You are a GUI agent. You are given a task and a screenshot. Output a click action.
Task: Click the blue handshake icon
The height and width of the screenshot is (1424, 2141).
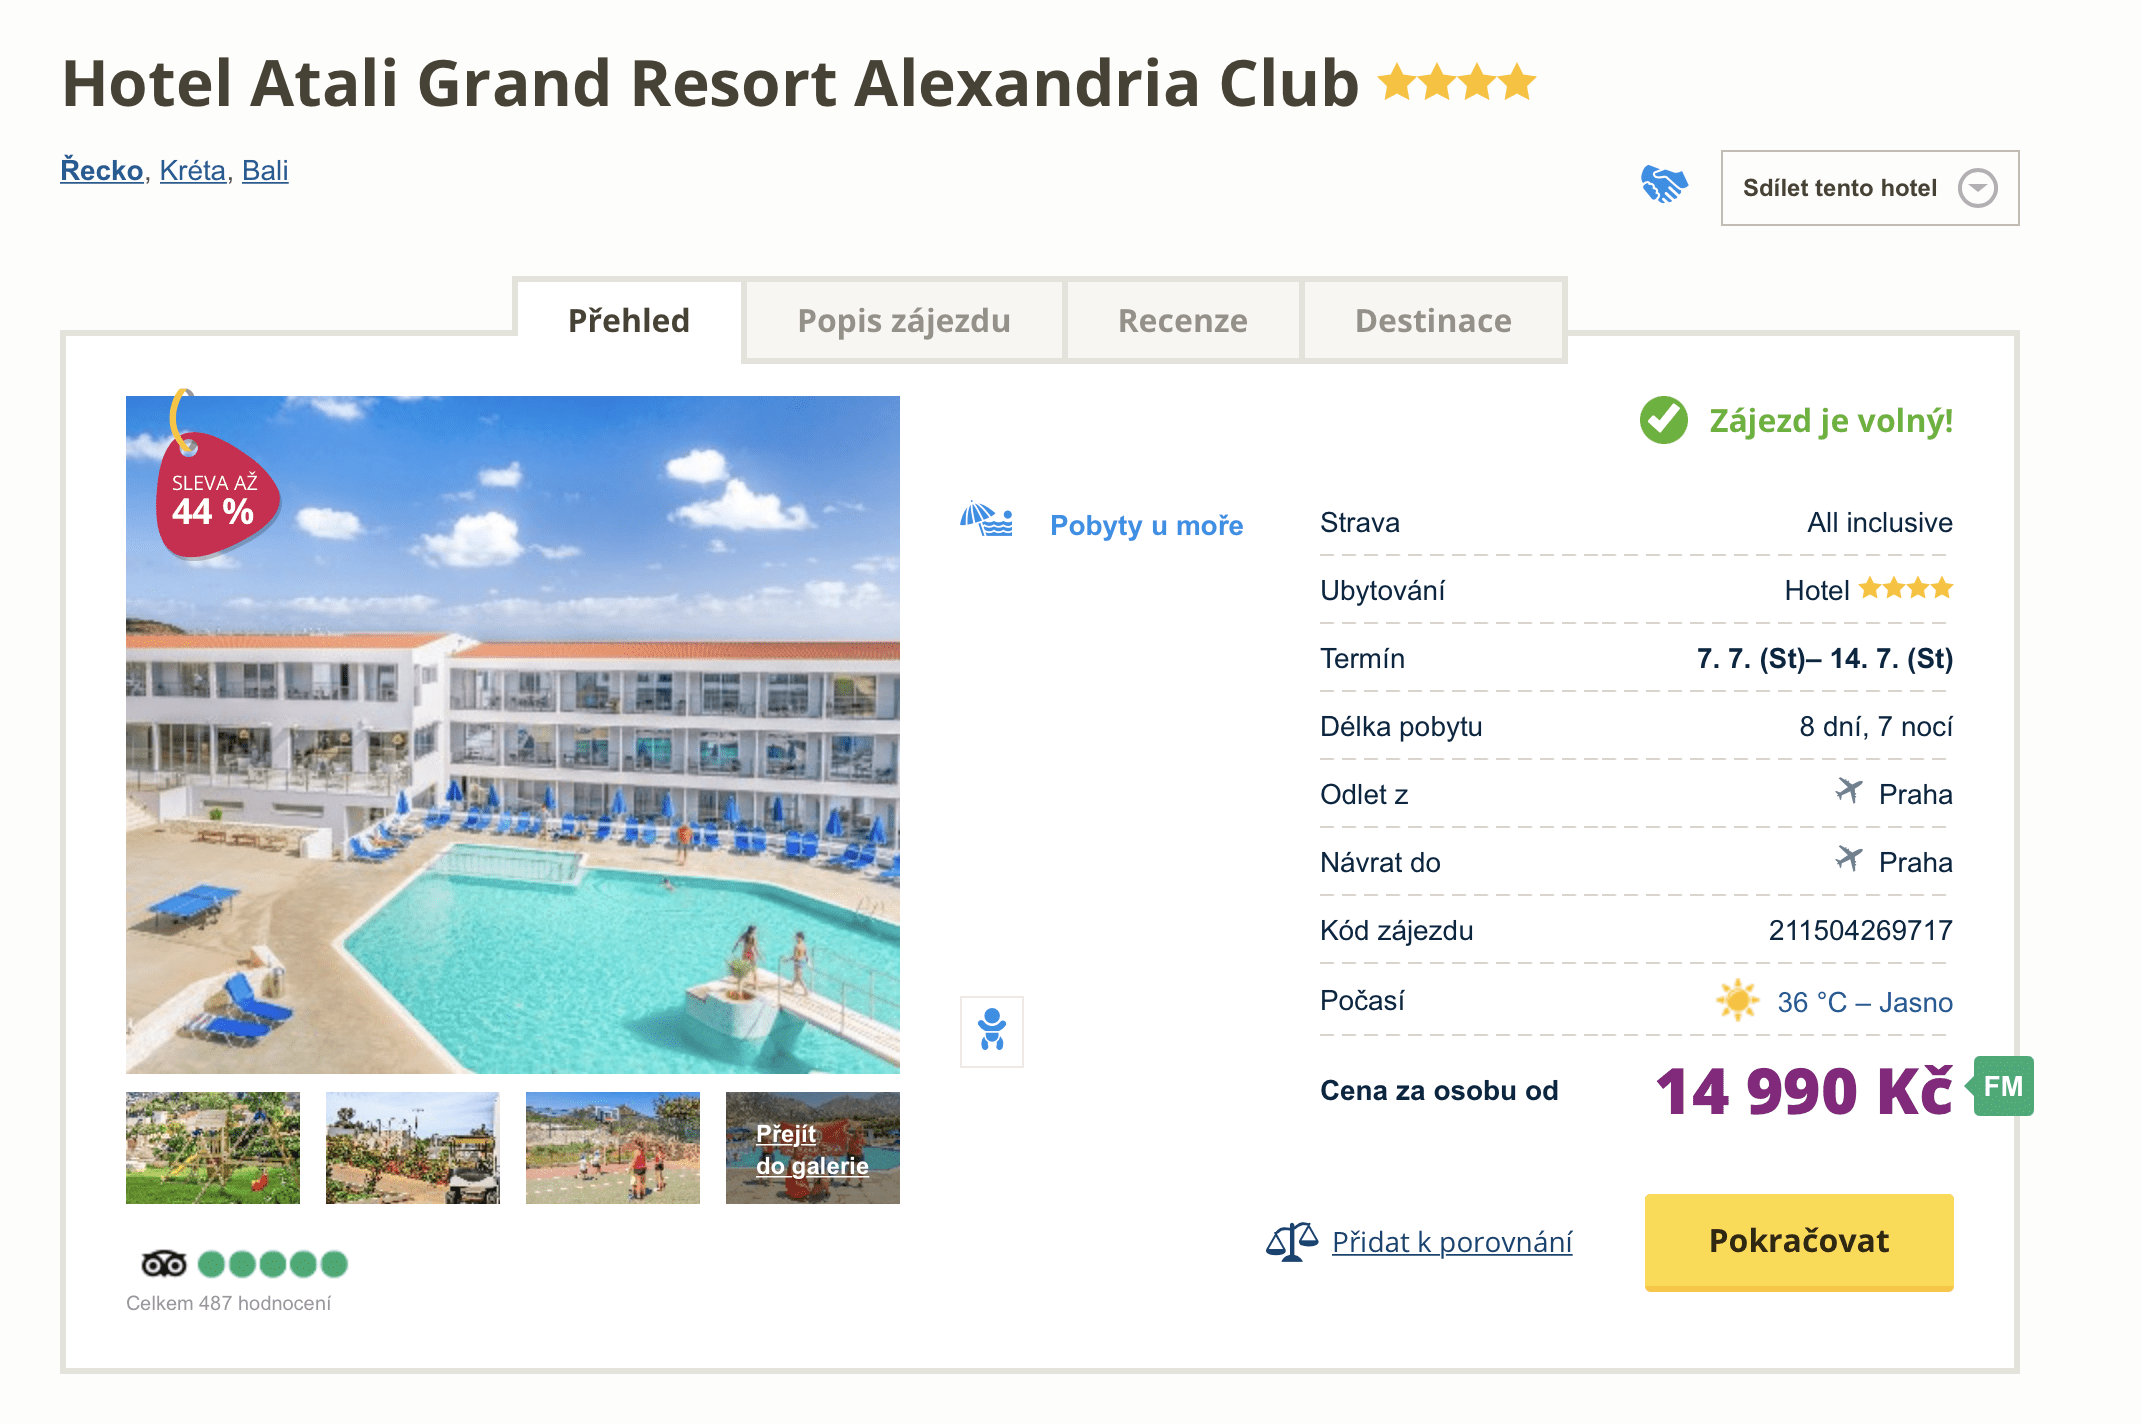coord(1664,185)
